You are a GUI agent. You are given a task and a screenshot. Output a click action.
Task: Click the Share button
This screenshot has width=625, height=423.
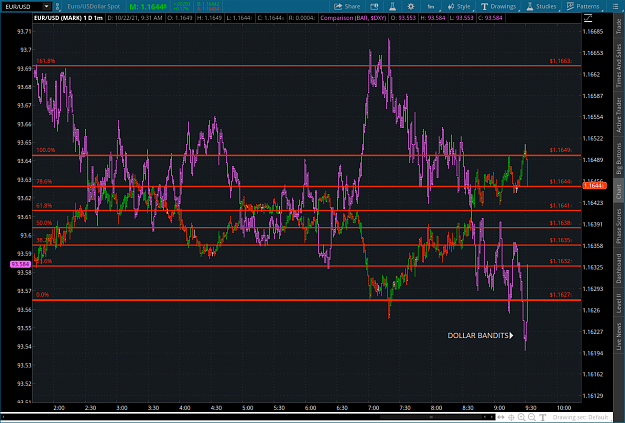pos(347,6)
